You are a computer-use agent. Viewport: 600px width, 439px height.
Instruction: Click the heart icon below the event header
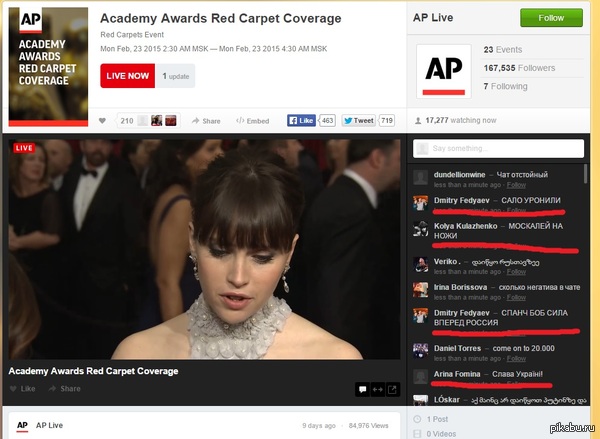tap(102, 121)
